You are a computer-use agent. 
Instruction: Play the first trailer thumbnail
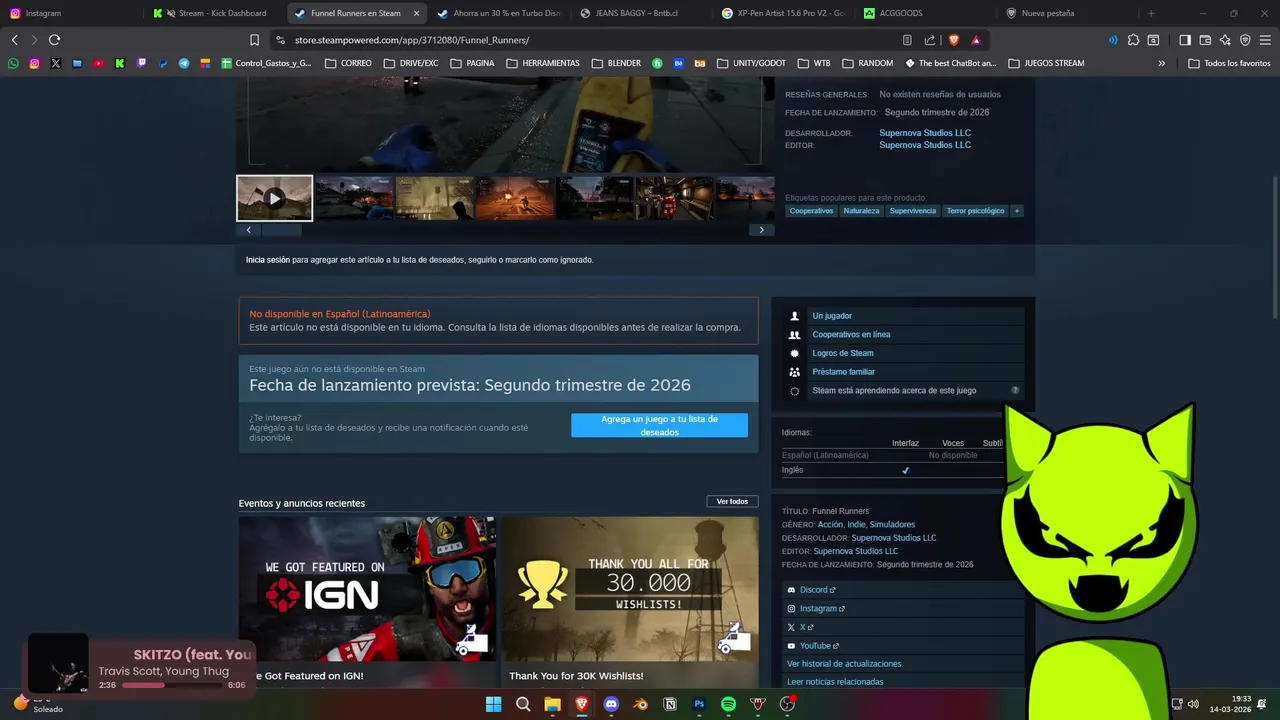[x=274, y=198]
